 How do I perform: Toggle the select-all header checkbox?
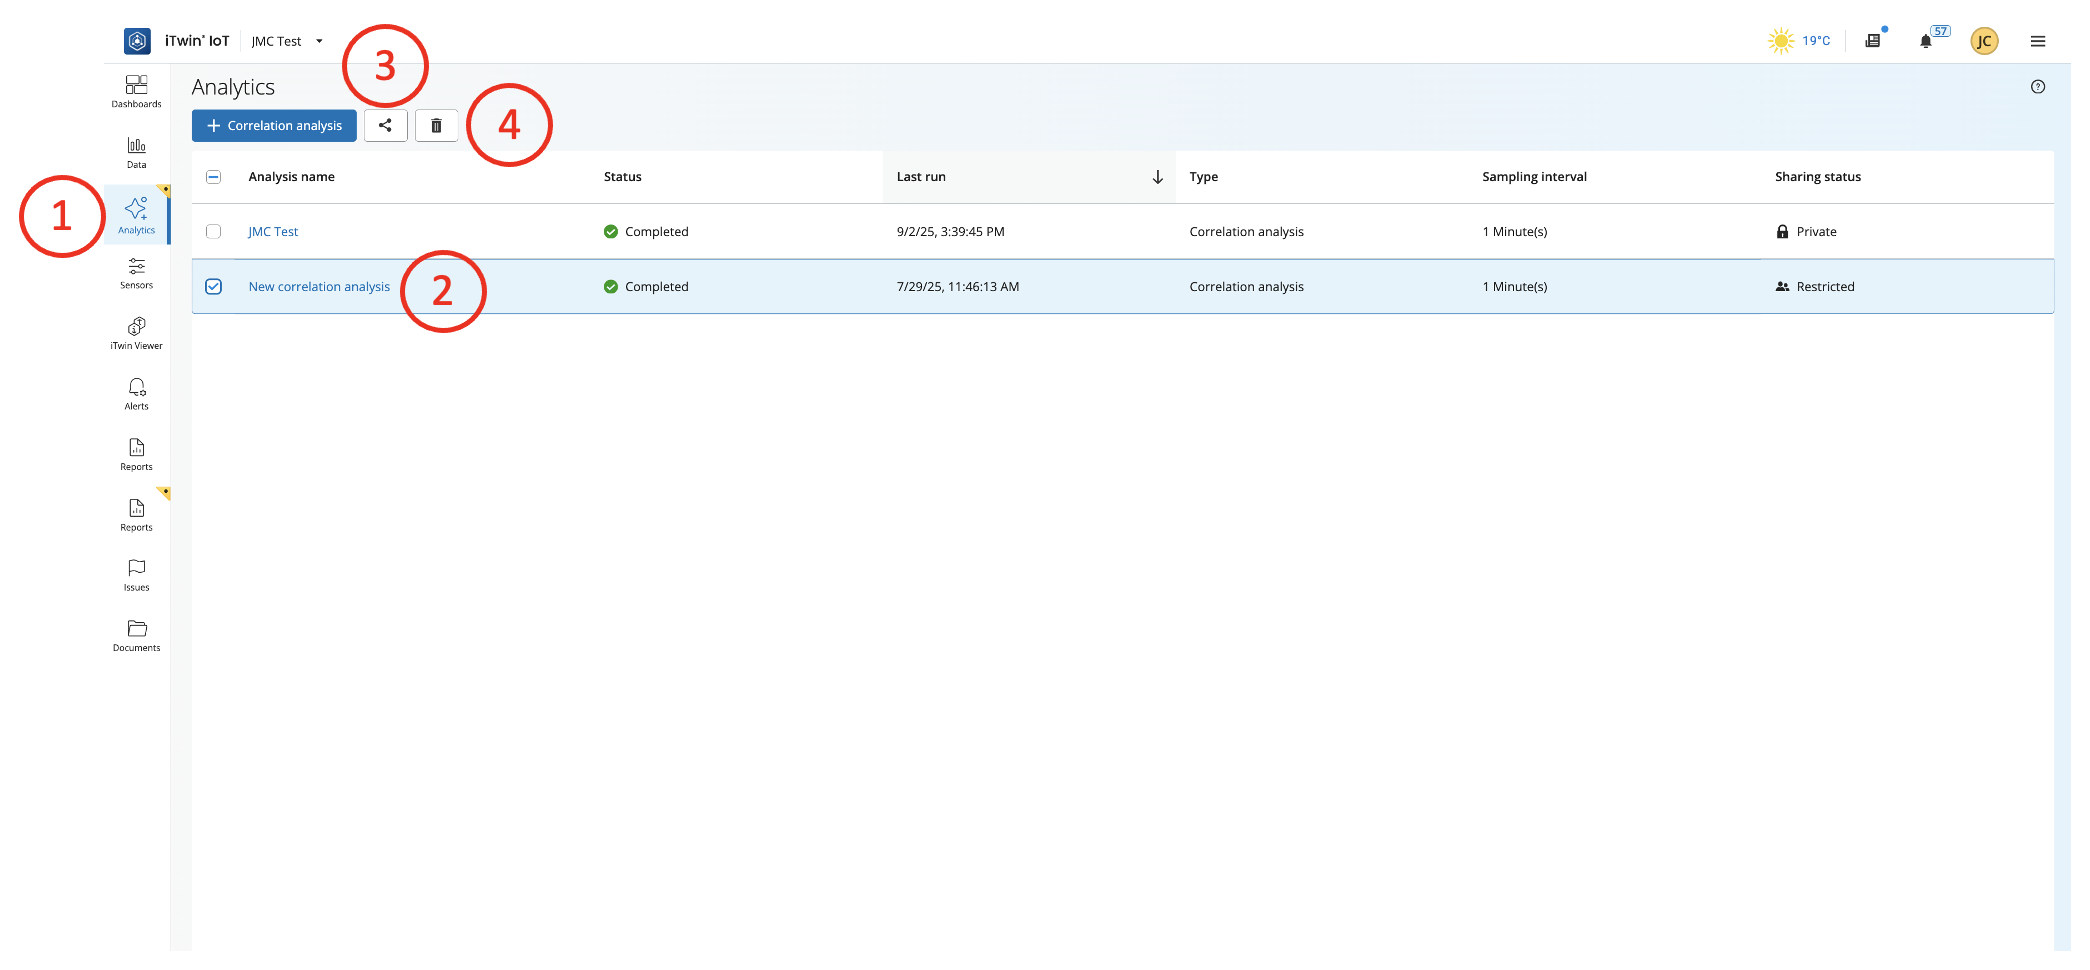pyautogui.click(x=213, y=177)
